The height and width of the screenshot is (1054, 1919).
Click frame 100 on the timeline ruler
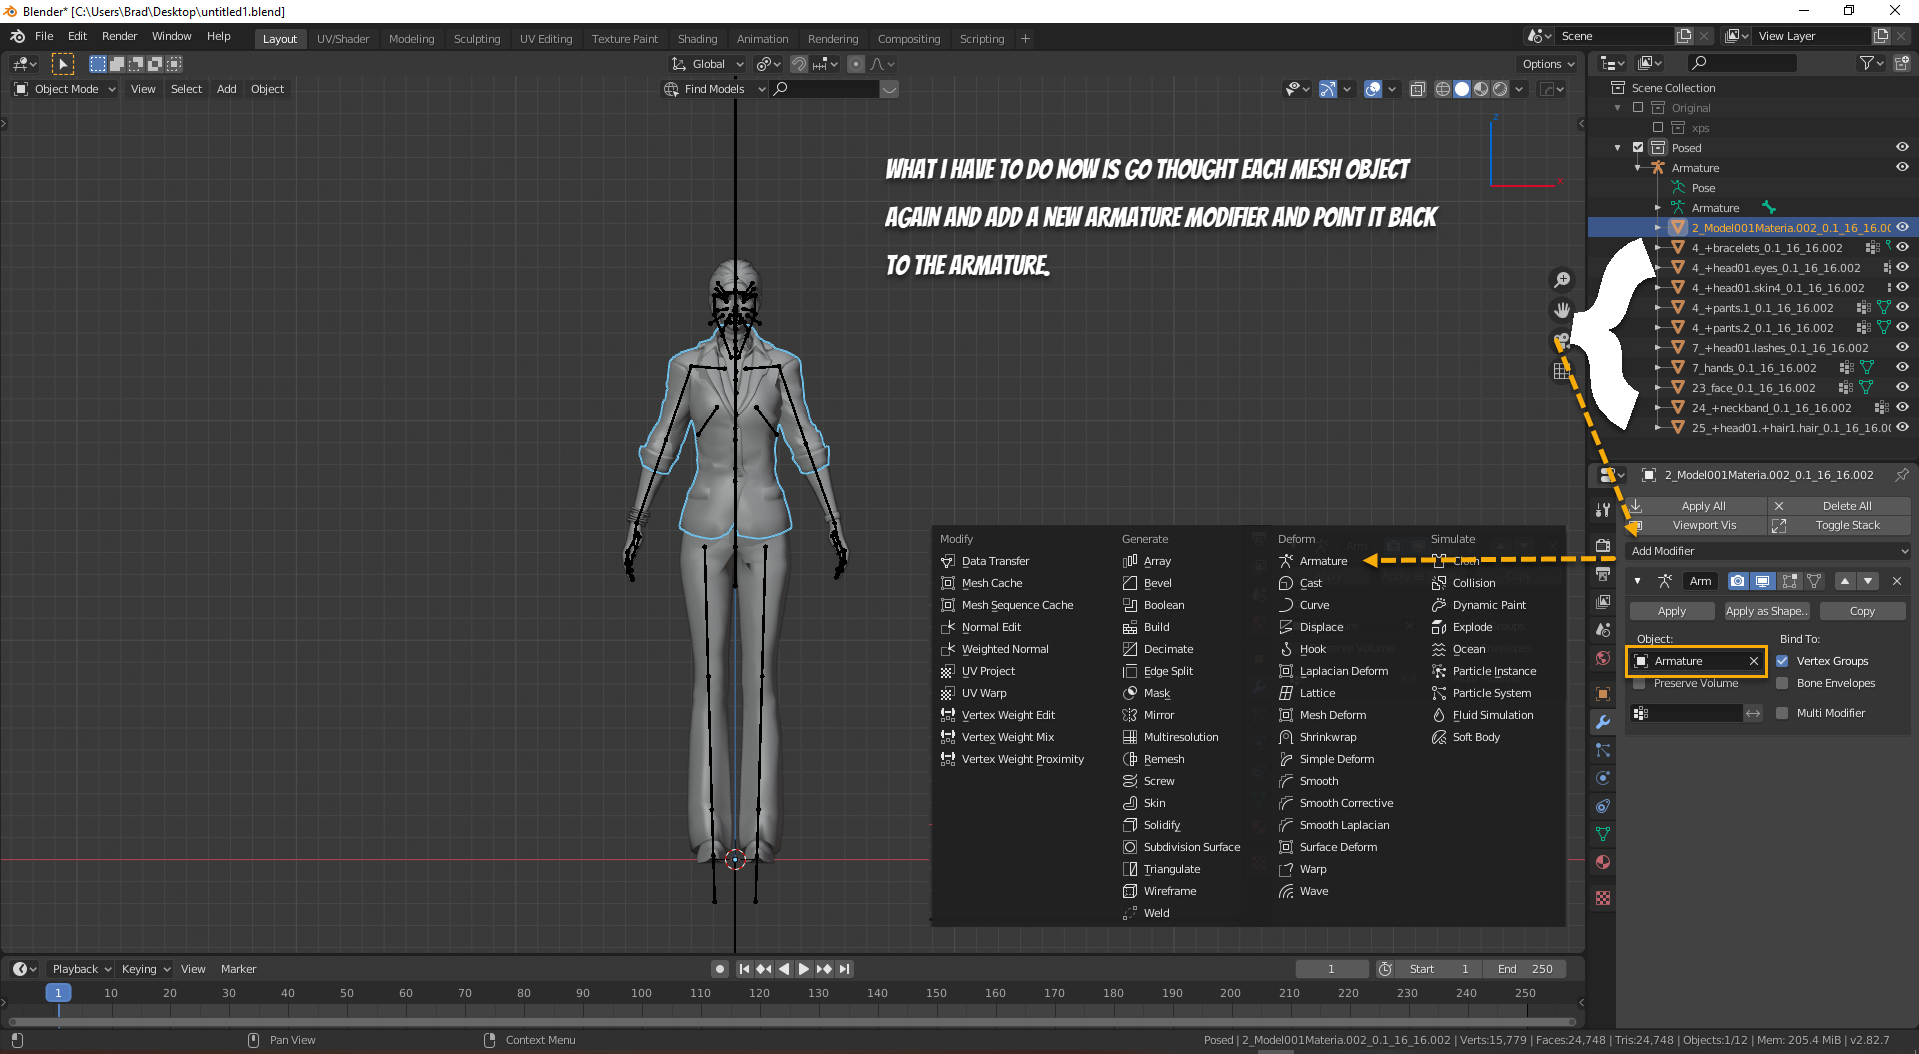[641, 993]
